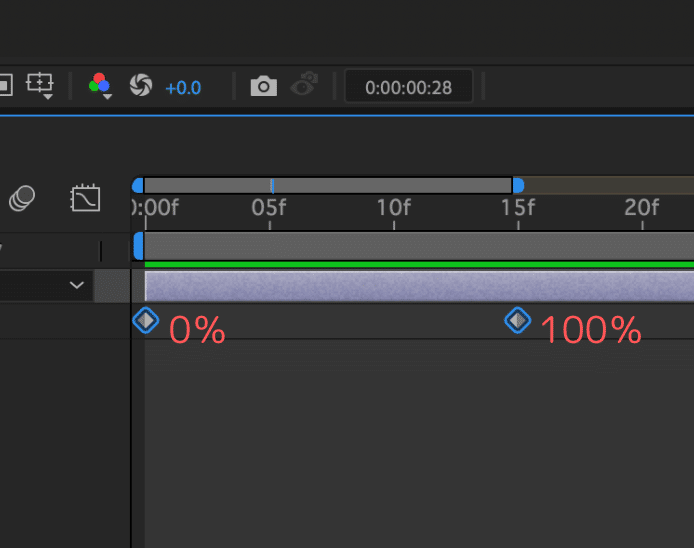
Task: Open the RGB show channel menu
Action: coord(99,86)
